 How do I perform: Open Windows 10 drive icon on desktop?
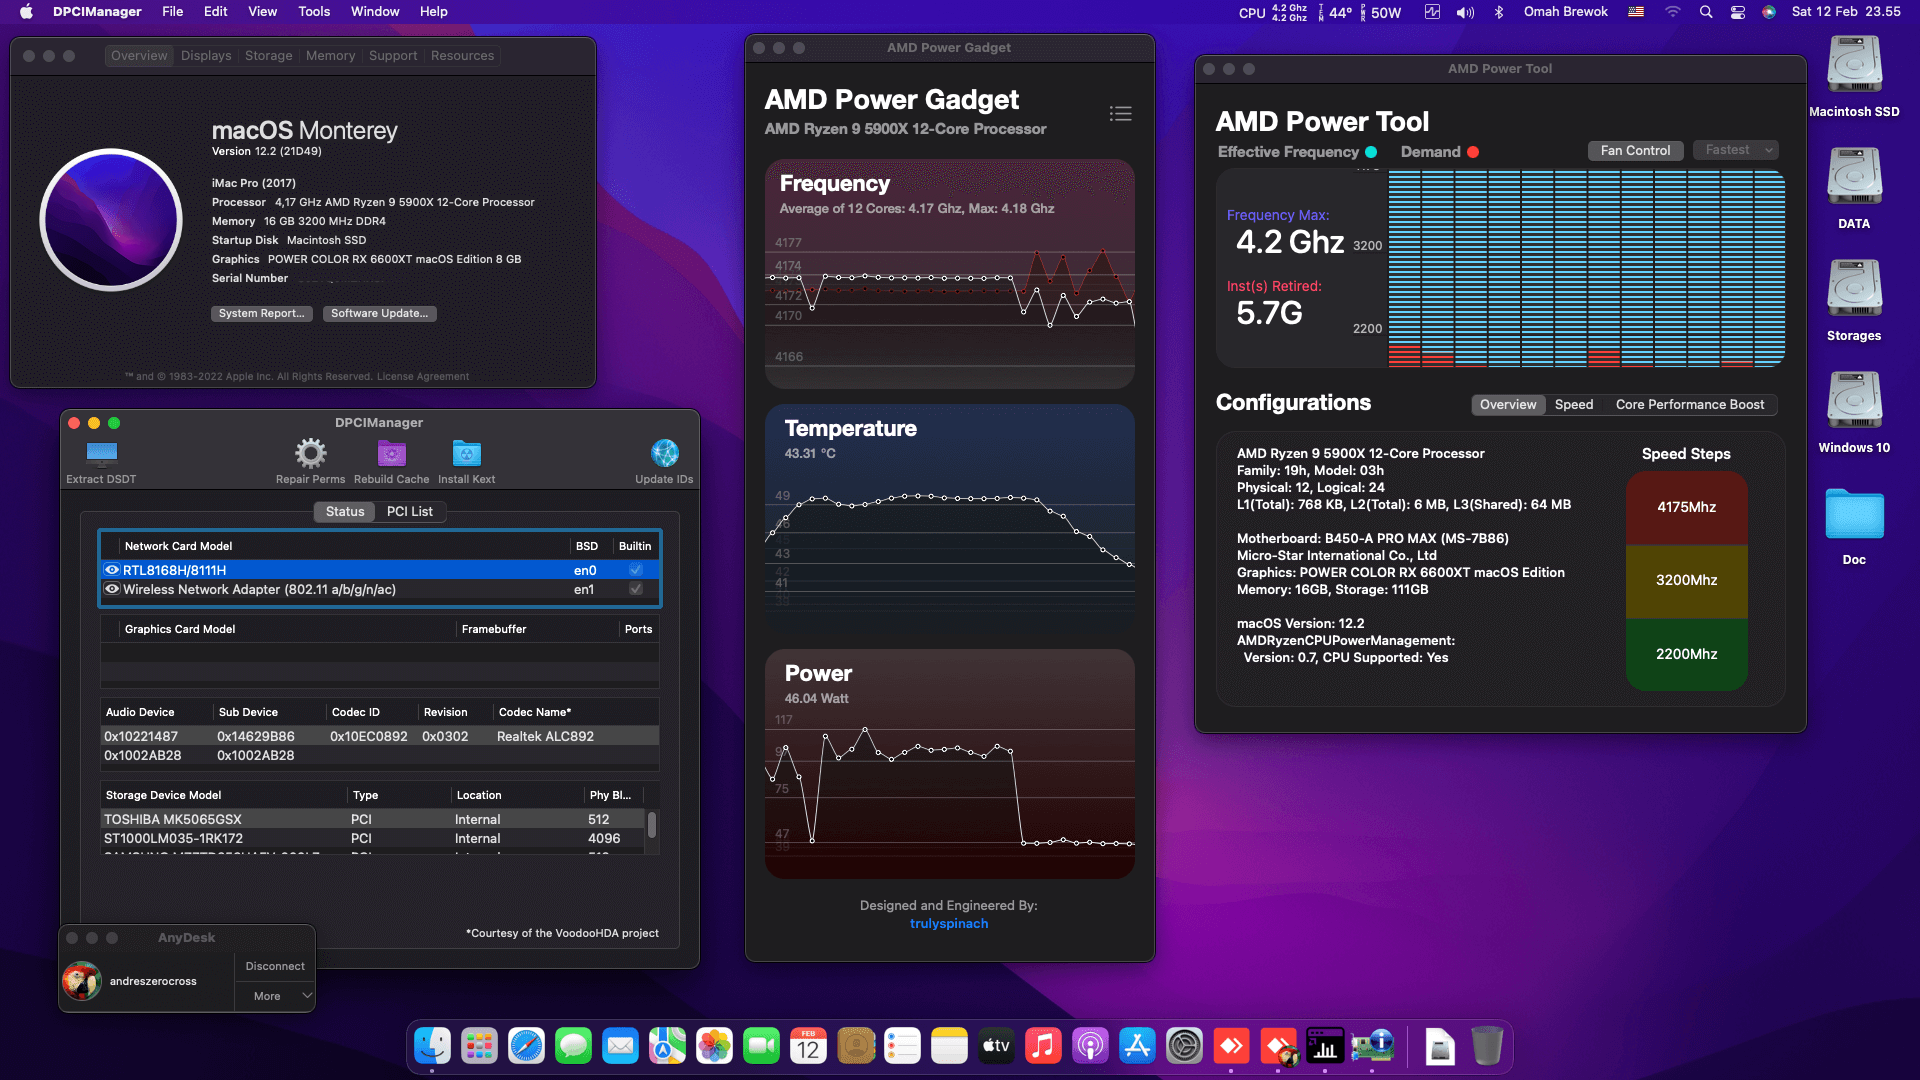tap(1854, 402)
